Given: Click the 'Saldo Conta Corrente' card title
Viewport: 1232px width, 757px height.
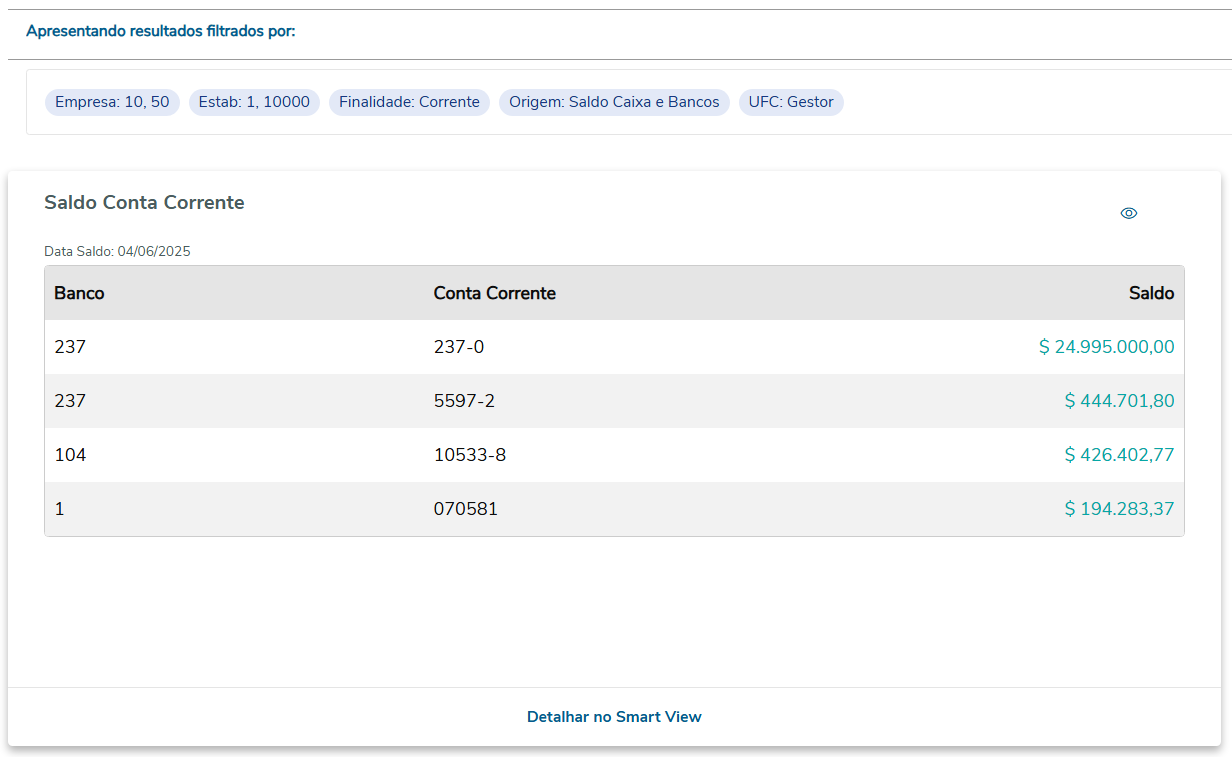Looking at the screenshot, I should click(144, 203).
